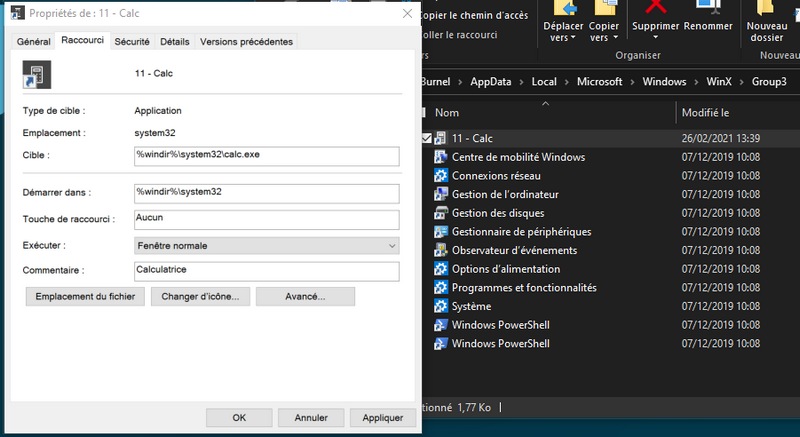The image size is (800, 437).
Task: Click the Nouveau dossier ribbon icon
Action: pyautogui.click(x=766, y=8)
